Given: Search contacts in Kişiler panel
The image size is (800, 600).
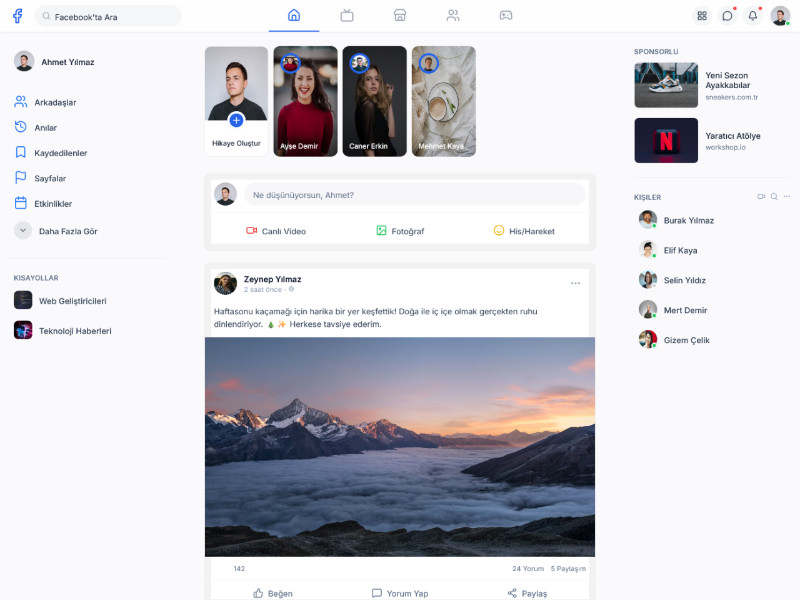Looking at the screenshot, I should coord(774,197).
